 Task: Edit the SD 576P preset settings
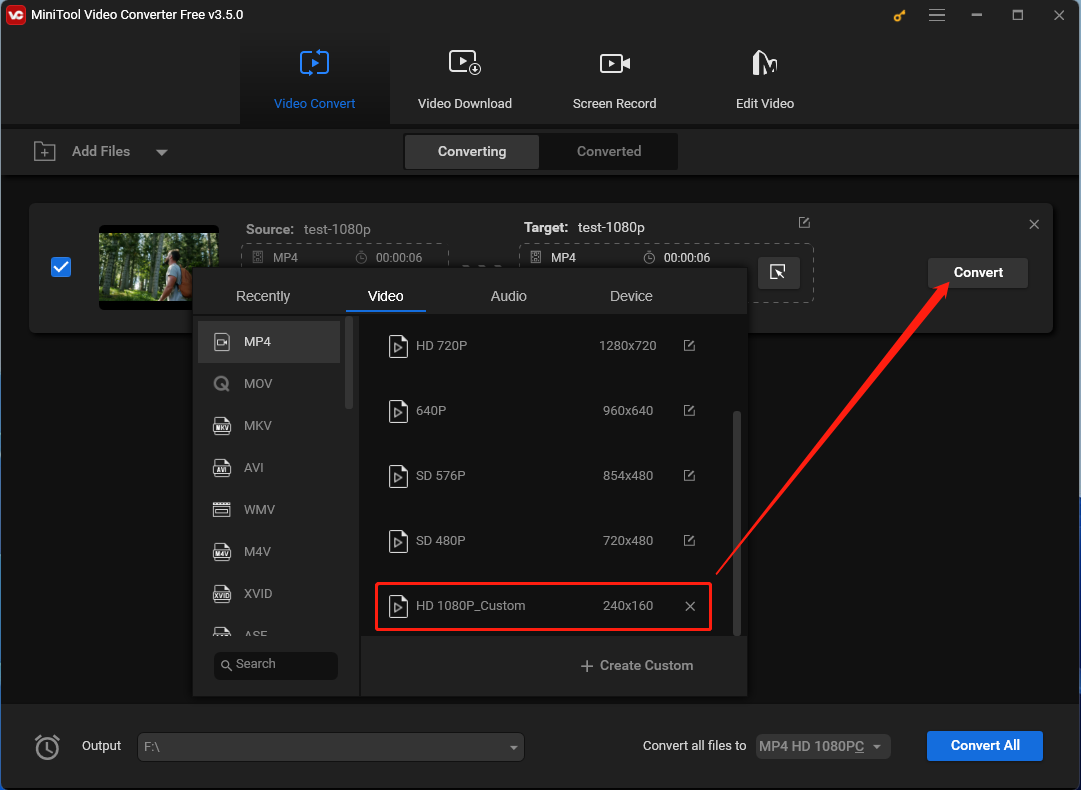(x=689, y=475)
